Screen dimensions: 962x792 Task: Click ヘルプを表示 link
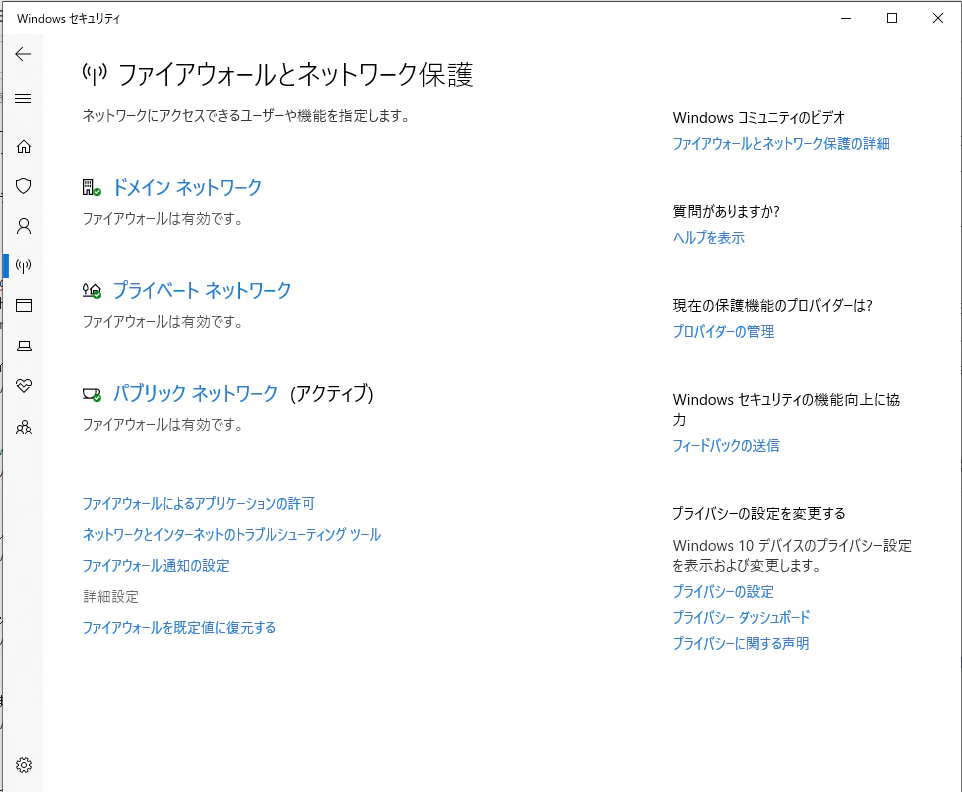(x=709, y=237)
